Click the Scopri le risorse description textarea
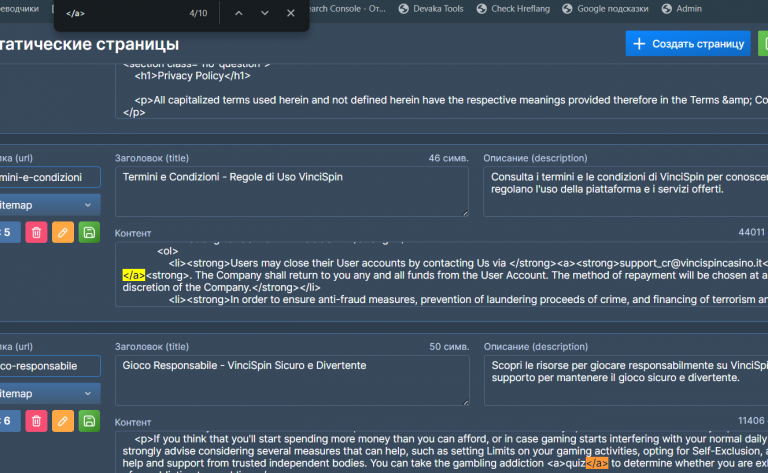768x473 pixels. (x=626, y=380)
